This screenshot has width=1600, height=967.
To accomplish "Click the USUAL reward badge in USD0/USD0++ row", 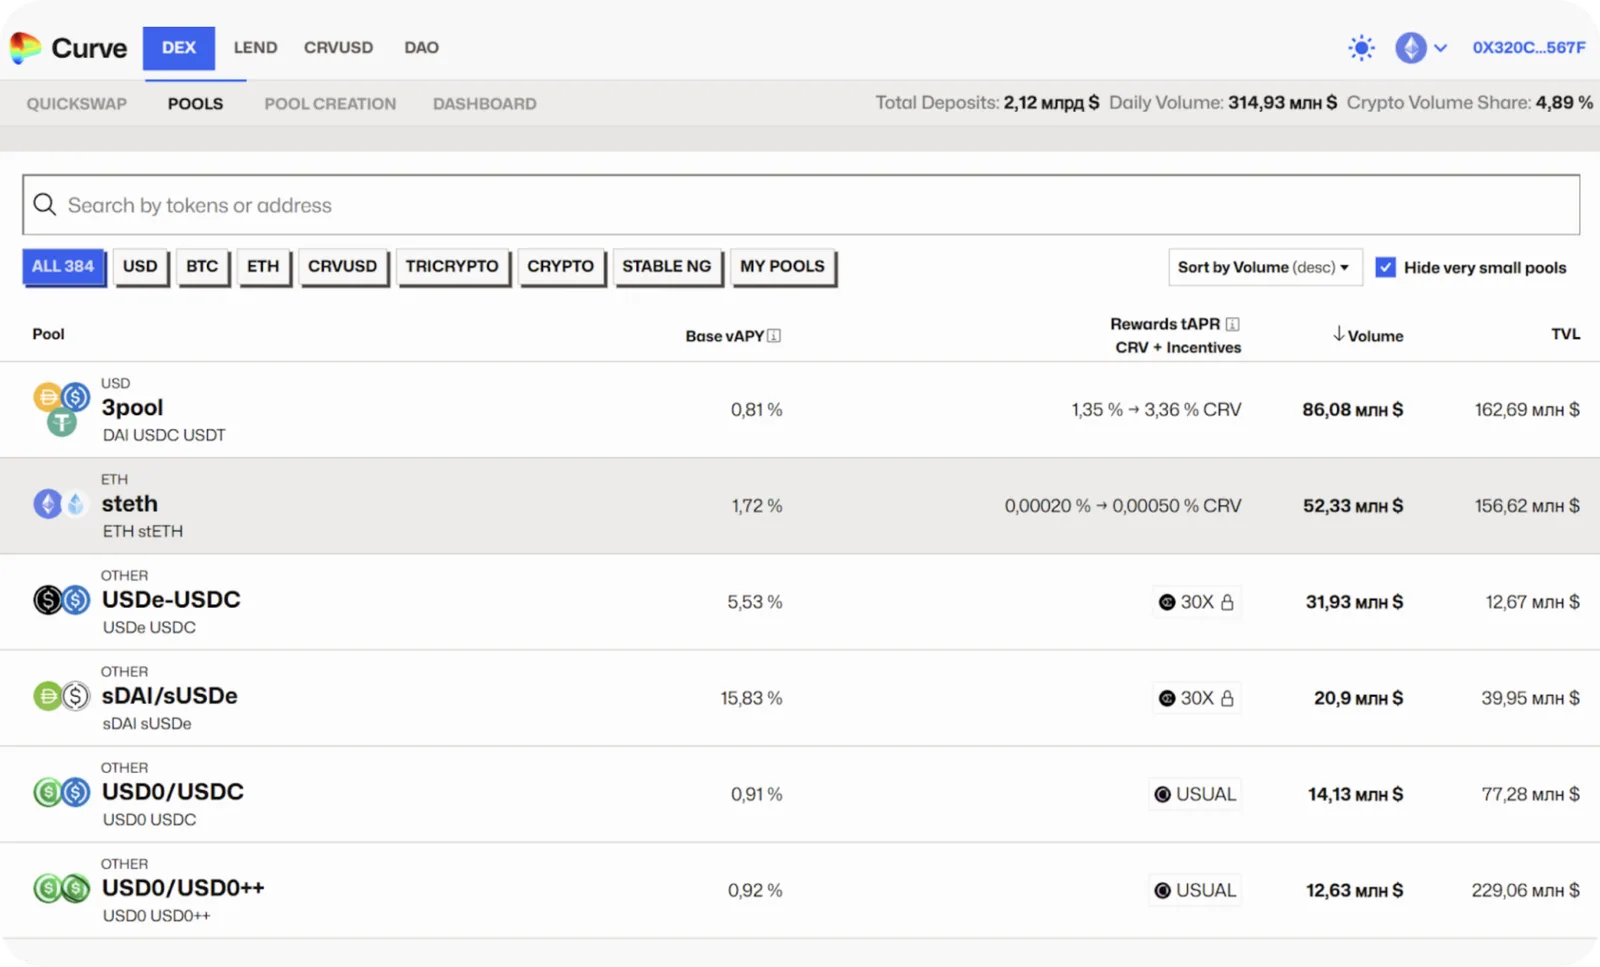I will [1195, 890].
